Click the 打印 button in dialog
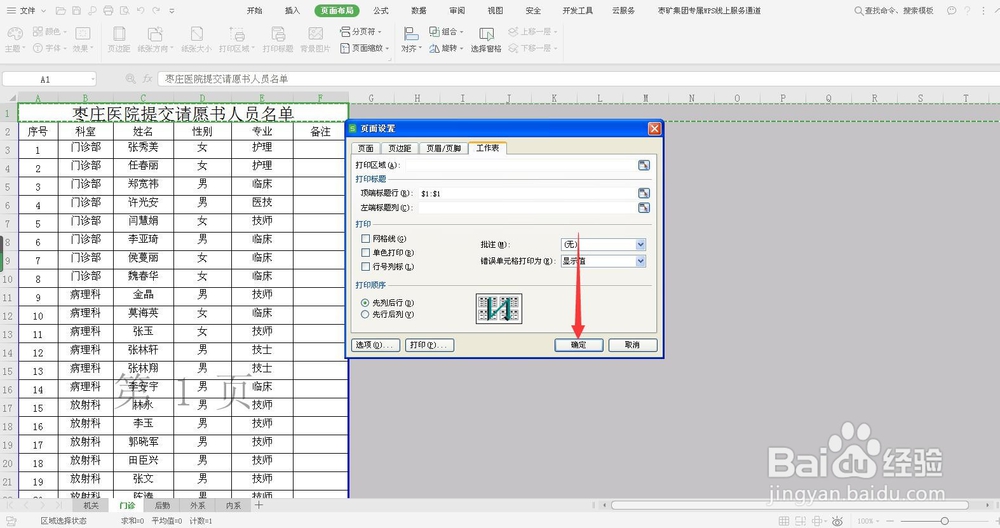1000x528 pixels. click(430, 345)
